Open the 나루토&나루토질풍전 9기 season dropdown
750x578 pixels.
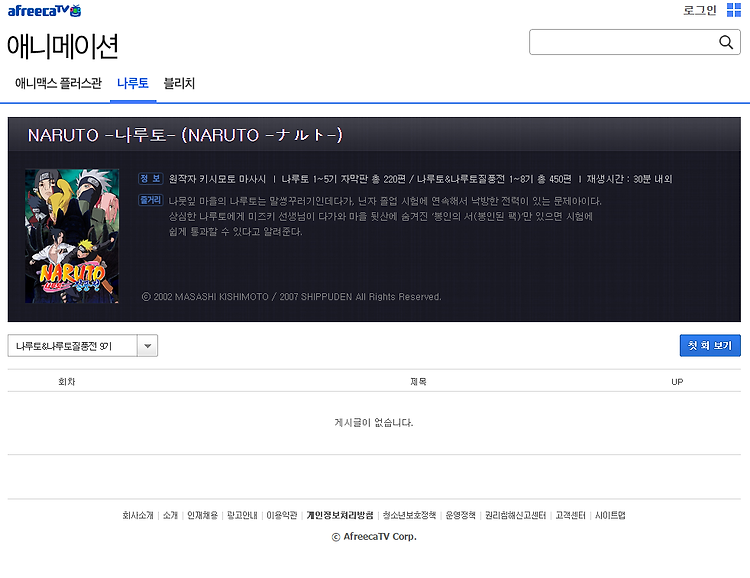(x=82, y=345)
